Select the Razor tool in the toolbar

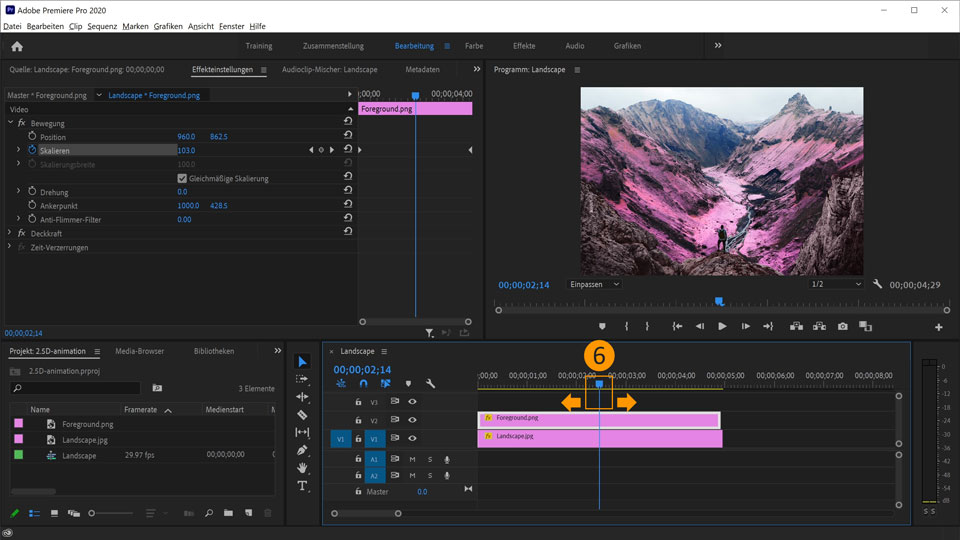[x=303, y=414]
